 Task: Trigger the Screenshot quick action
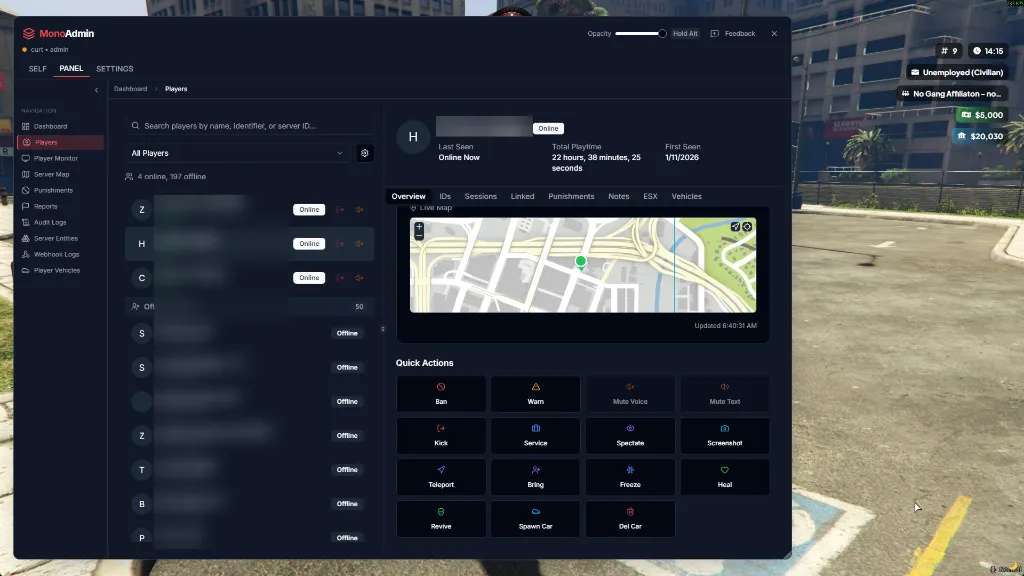pyautogui.click(x=725, y=435)
